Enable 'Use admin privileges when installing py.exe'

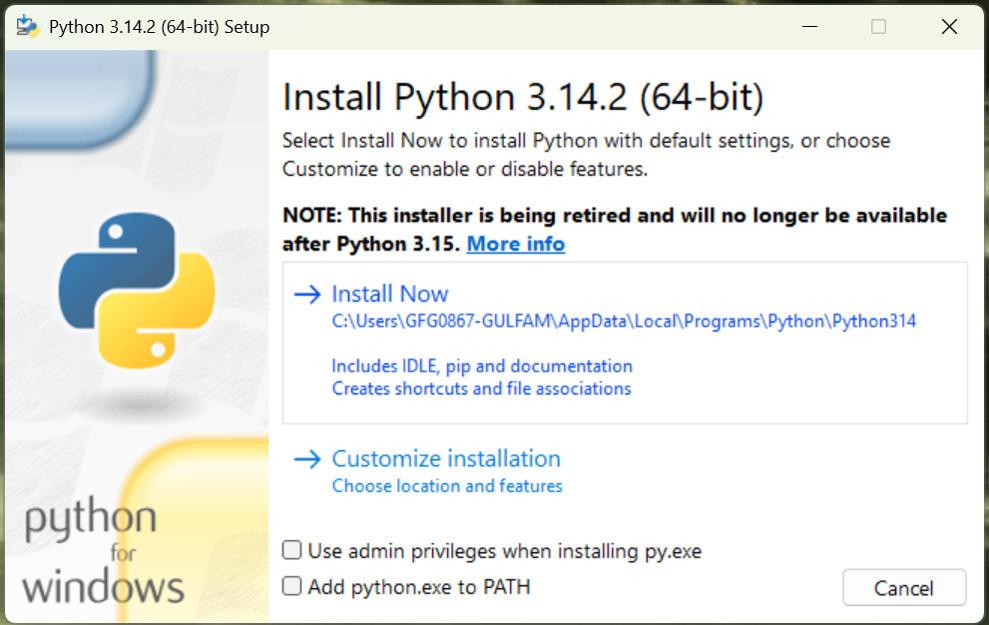coord(292,550)
